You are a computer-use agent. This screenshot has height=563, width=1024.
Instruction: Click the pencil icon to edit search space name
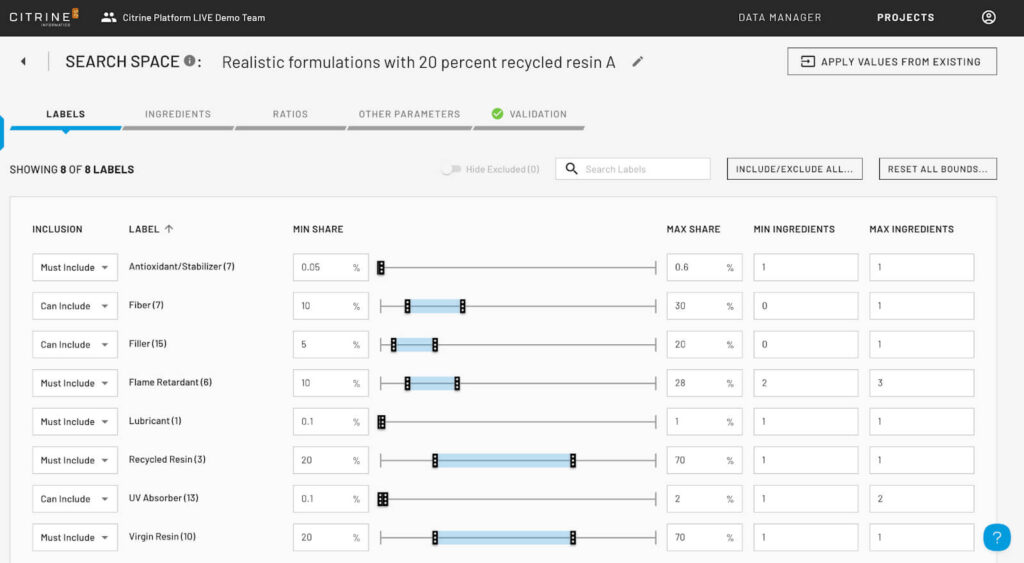point(637,61)
